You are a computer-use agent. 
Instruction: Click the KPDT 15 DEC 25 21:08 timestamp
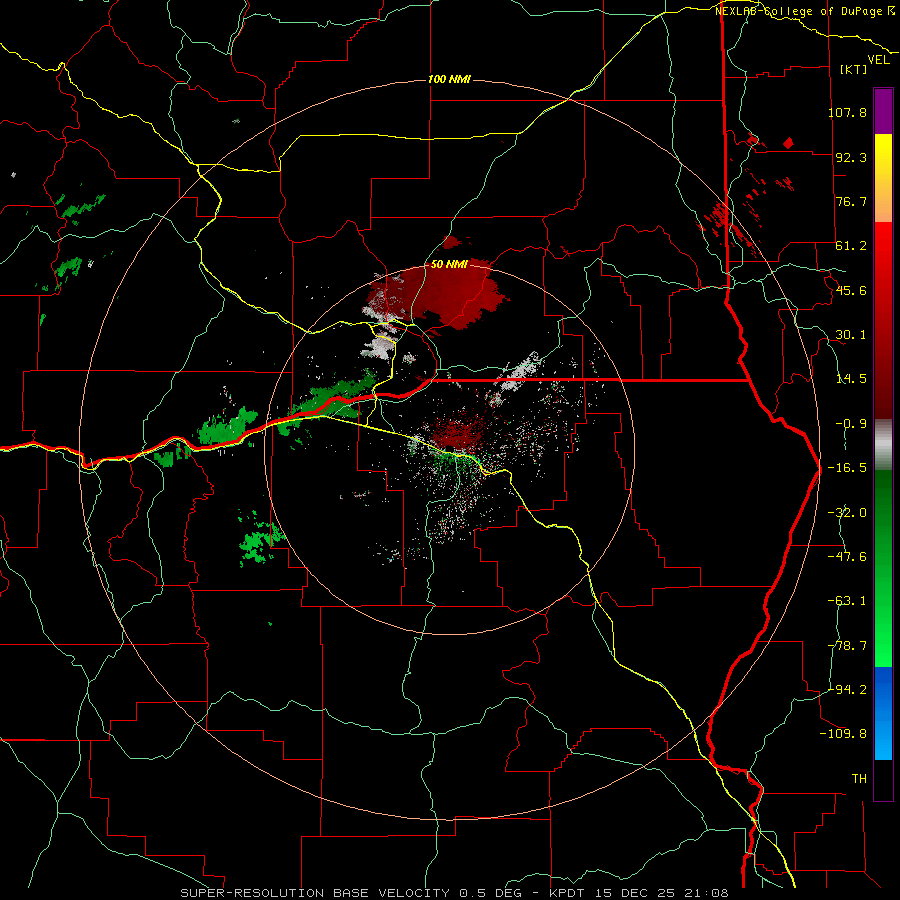639,893
